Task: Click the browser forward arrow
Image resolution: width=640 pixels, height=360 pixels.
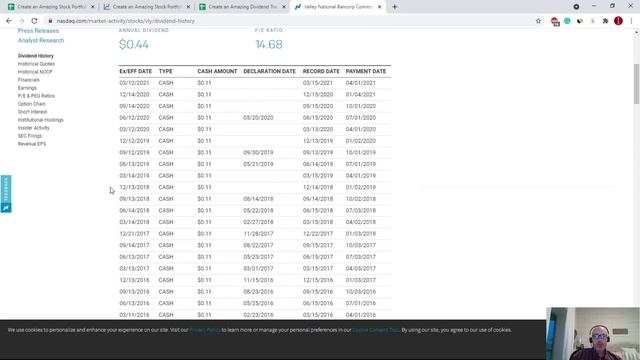Action: [x=21, y=21]
